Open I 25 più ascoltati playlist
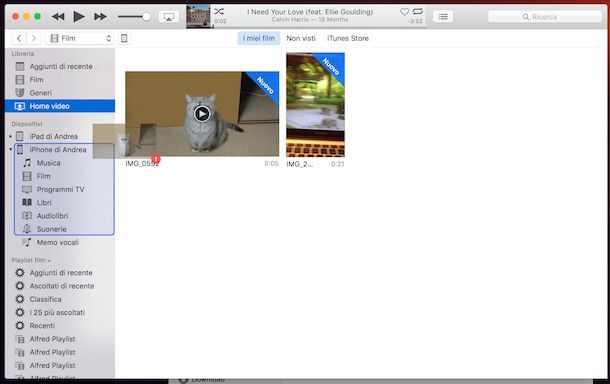 (60, 312)
